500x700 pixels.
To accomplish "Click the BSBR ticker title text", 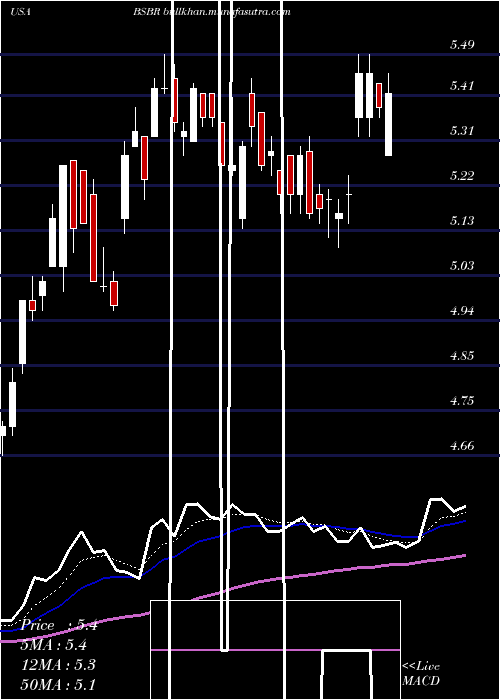I will [x=145, y=12].
